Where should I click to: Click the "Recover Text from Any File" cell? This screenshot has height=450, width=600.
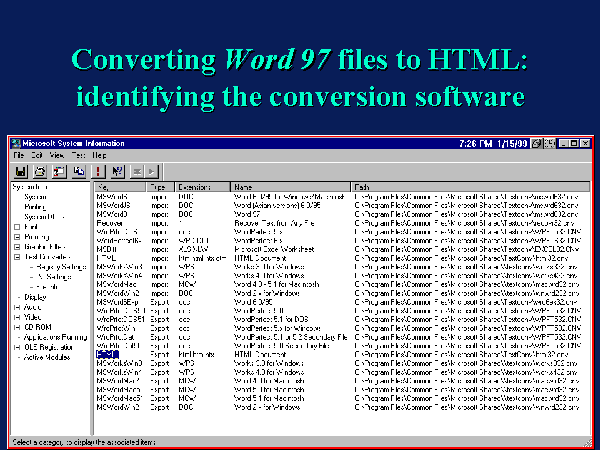coord(274,223)
